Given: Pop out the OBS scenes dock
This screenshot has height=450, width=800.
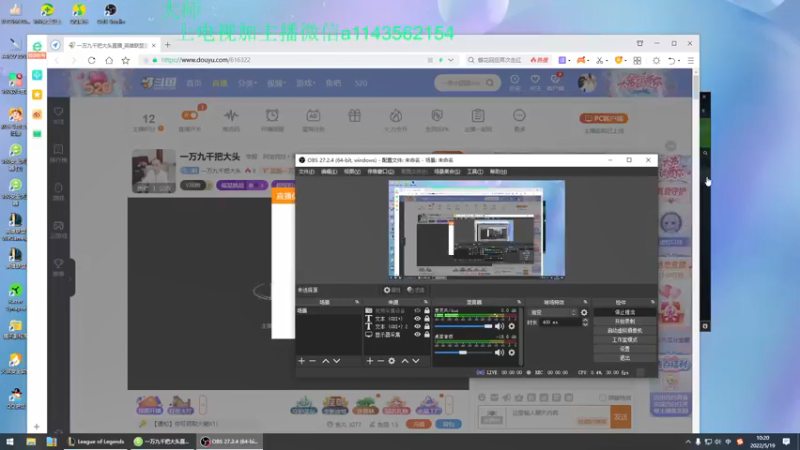Looking at the screenshot, I should pyautogui.click(x=357, y=302).
